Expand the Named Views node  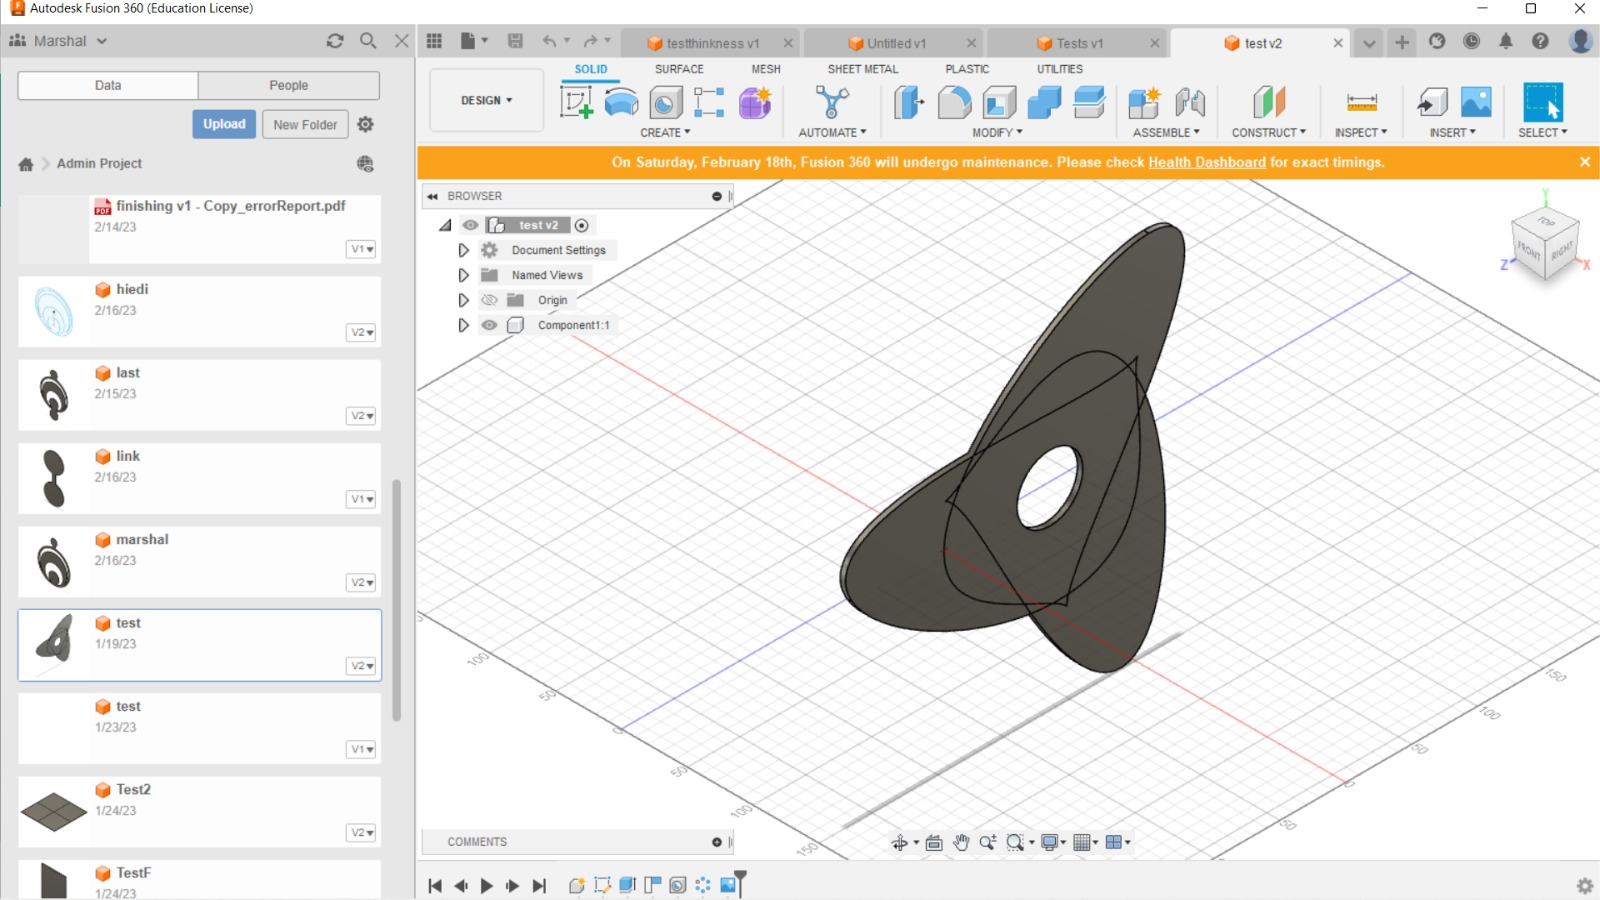[x=463, y=275]
